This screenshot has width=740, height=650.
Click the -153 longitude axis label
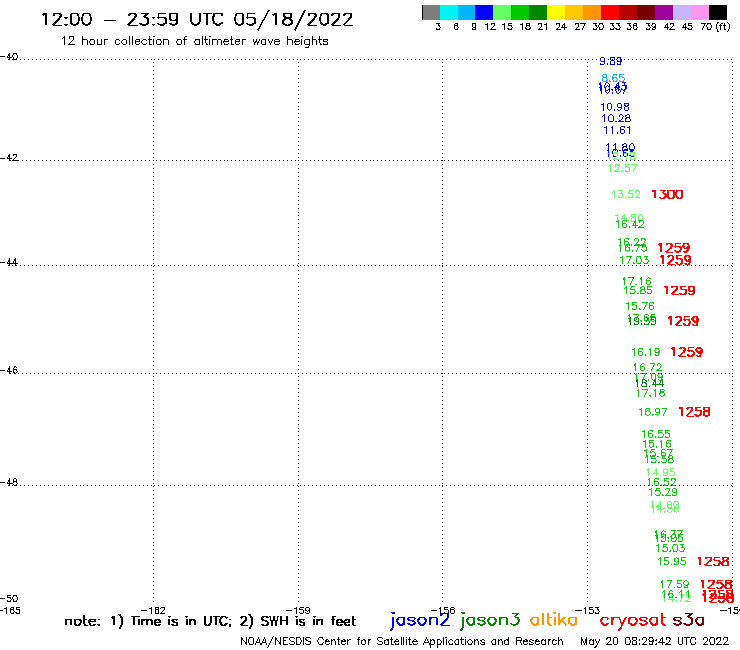[x=588, y=610]
